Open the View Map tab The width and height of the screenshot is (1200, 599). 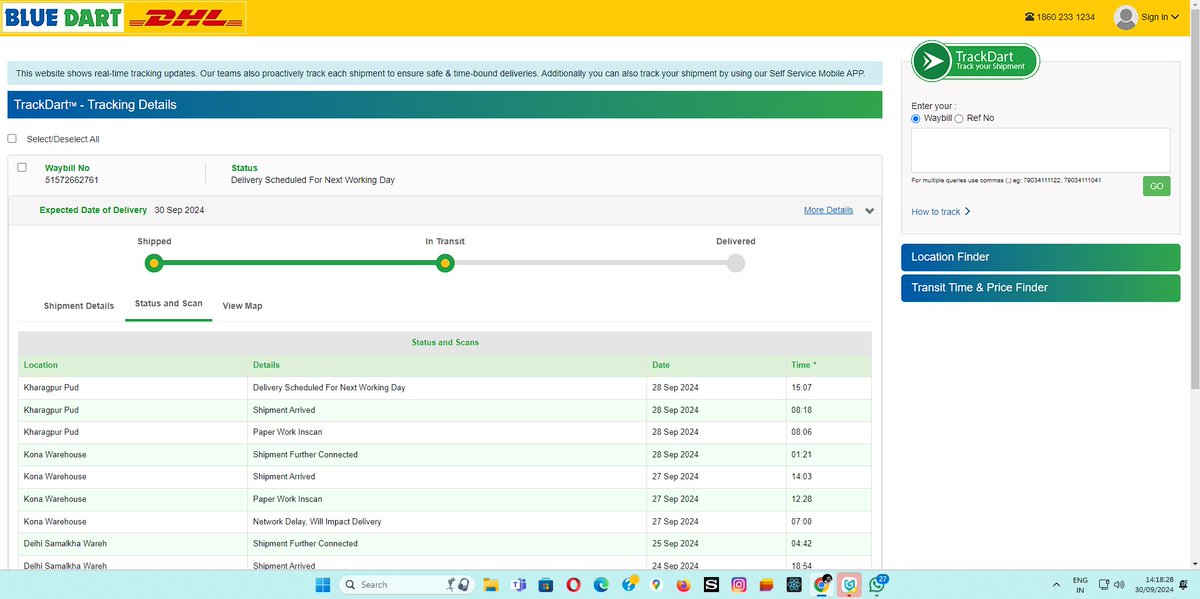[243, 306]
